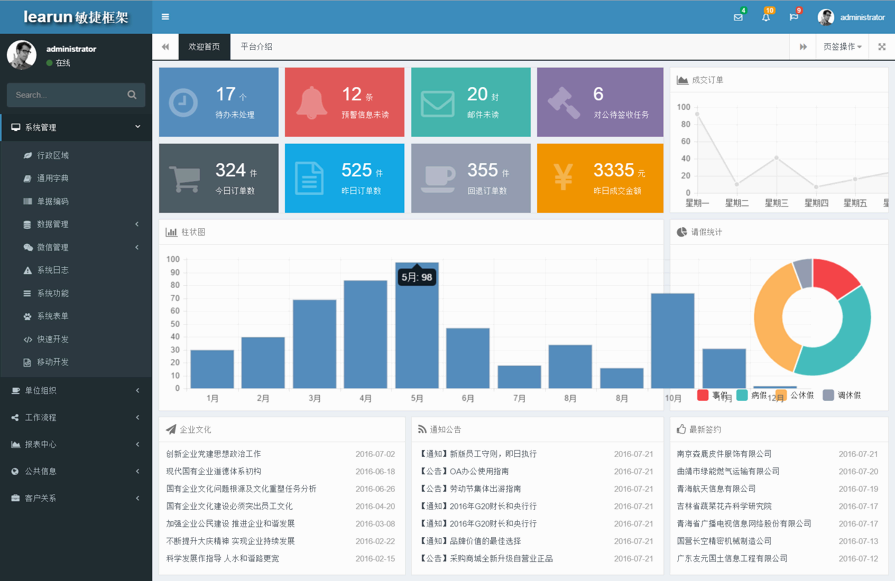Open the mail envelope notifications icon

click(x=738, y=17)
